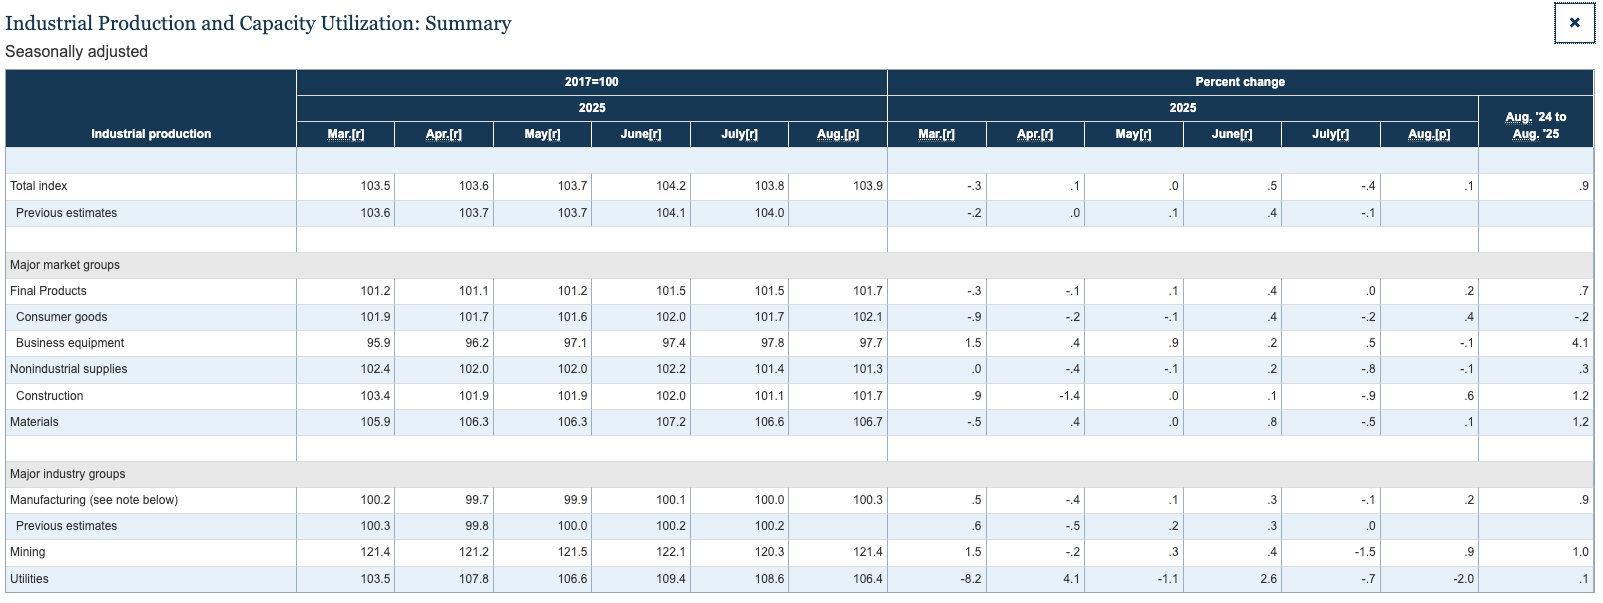Select the Seasonally adjusted subtitle text

point(77,52)
